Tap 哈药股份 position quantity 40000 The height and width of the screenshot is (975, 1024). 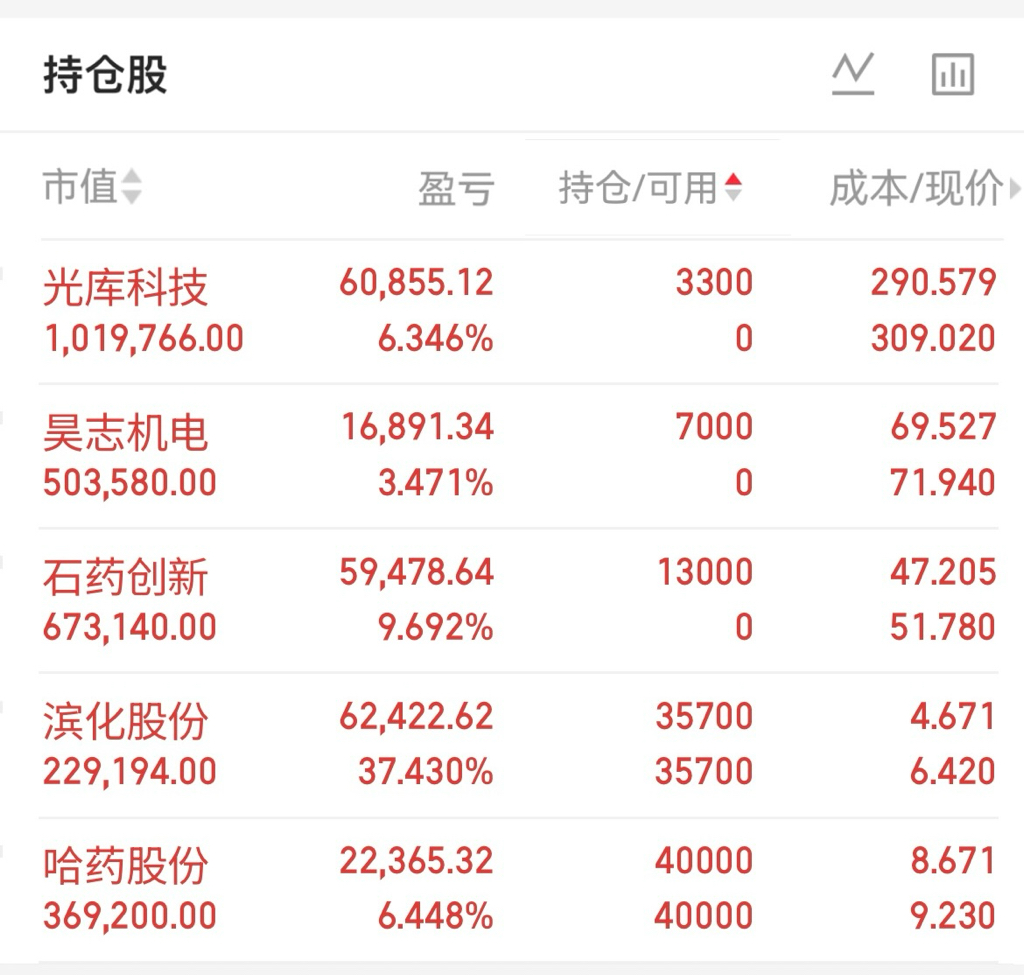pos(704,860)
